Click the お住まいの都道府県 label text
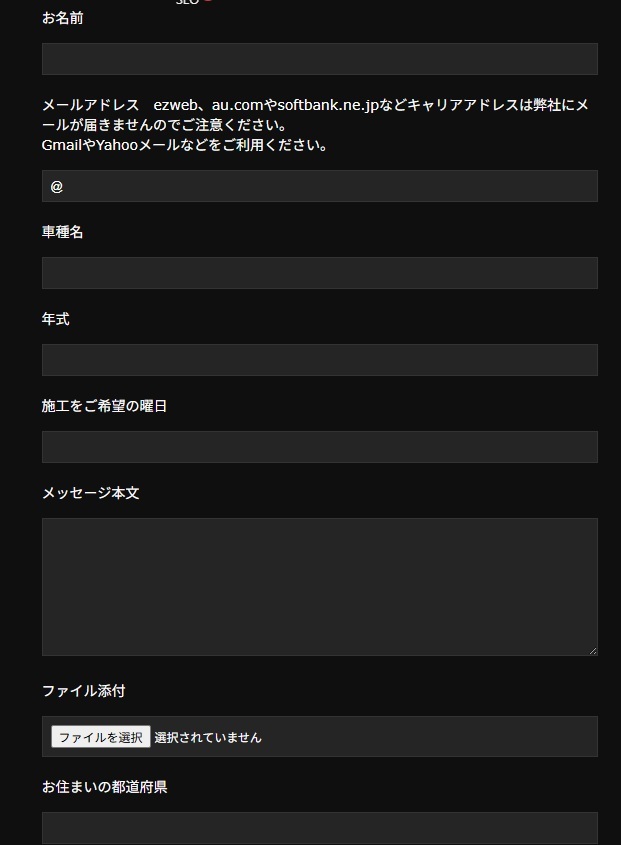The width and height of the screenshot is (621, 845). pyautogui.click(x=105, y=787)
